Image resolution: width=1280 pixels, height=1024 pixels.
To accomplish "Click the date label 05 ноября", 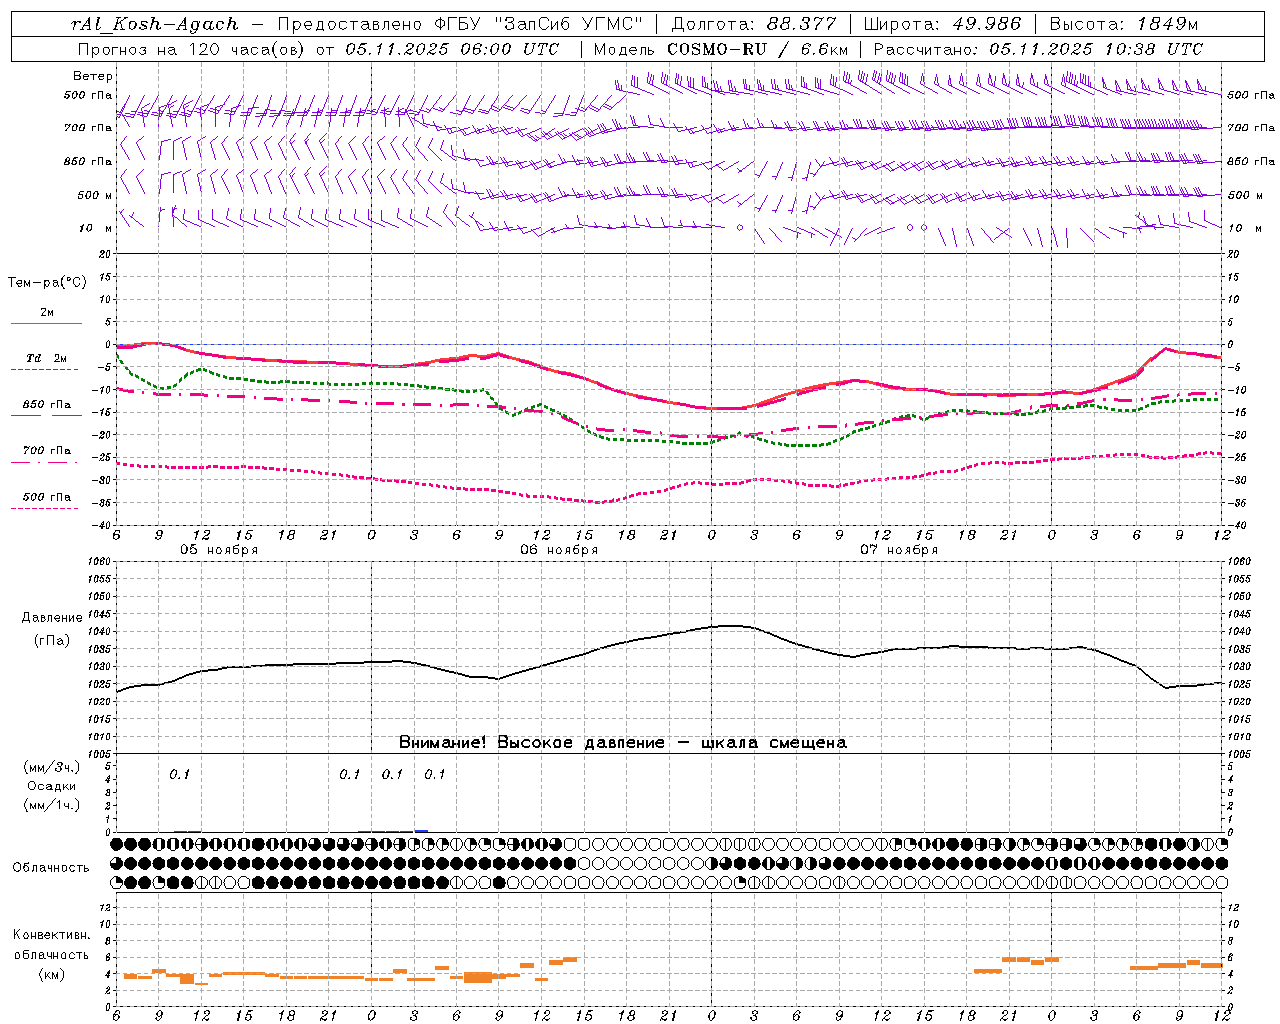I will click(219, 550).
